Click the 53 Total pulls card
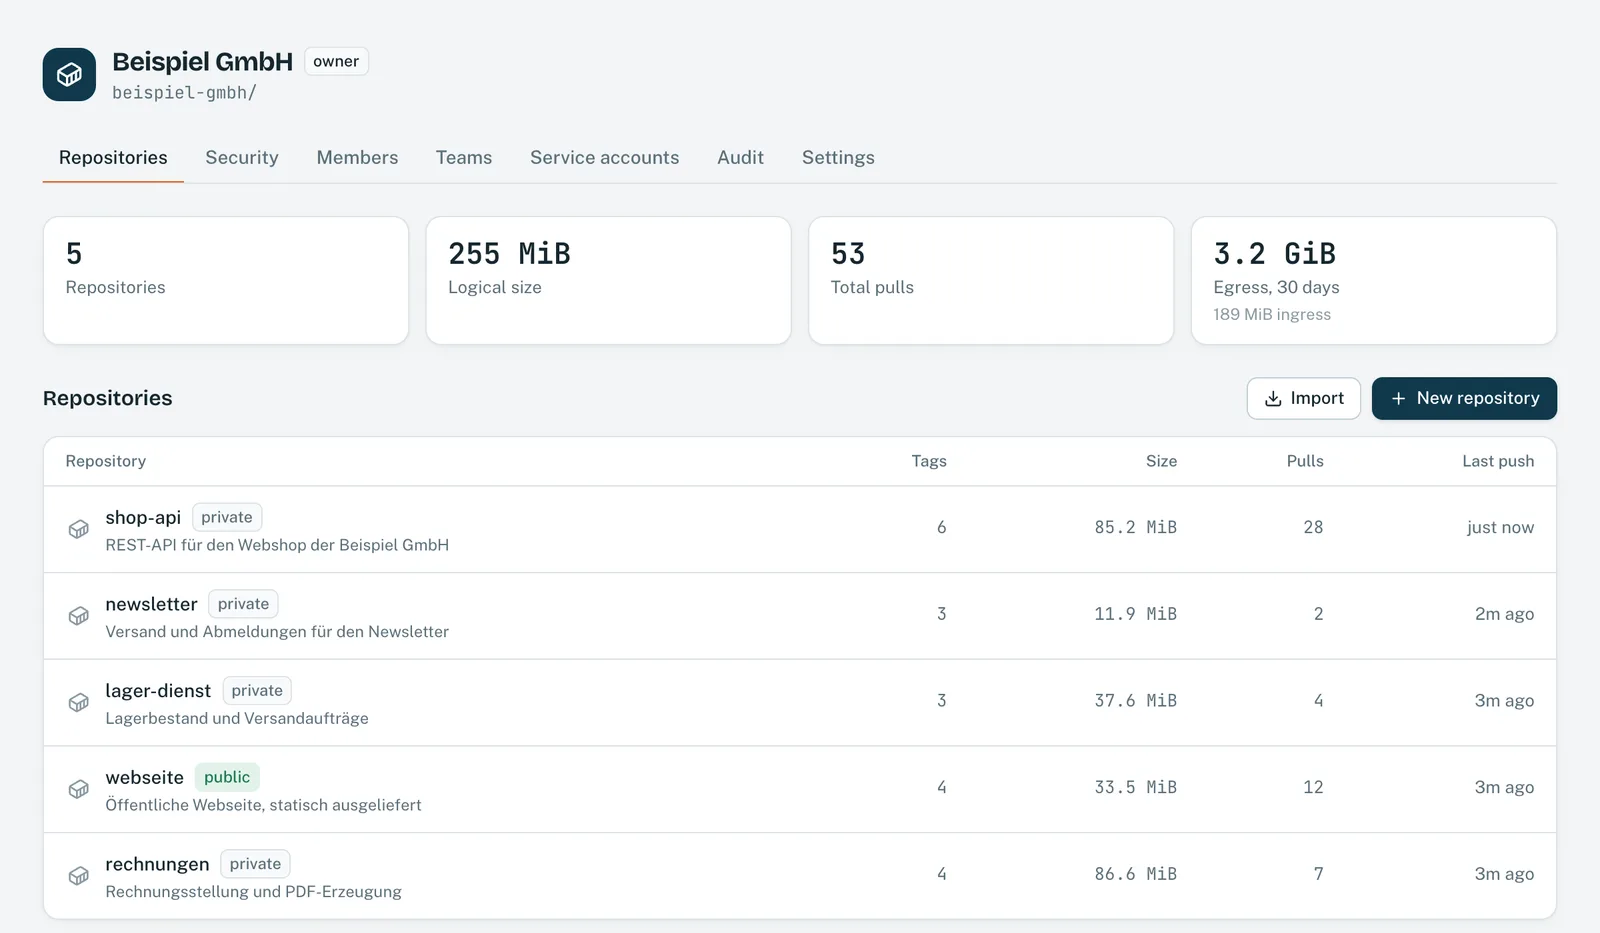1600x933 pixels. pyautogui.click(x=991, y=281)
